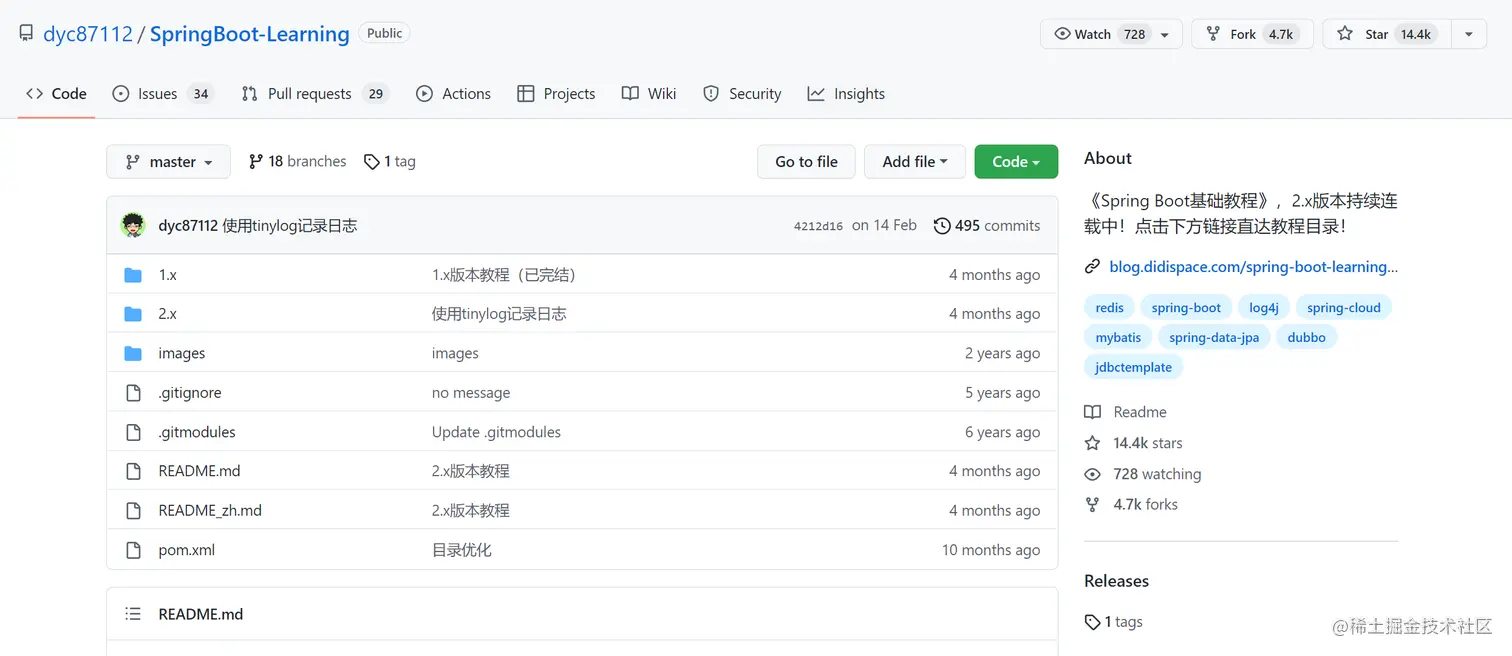Open the 目录优化 commit message
1512x656 pixels.
(461, 550)
